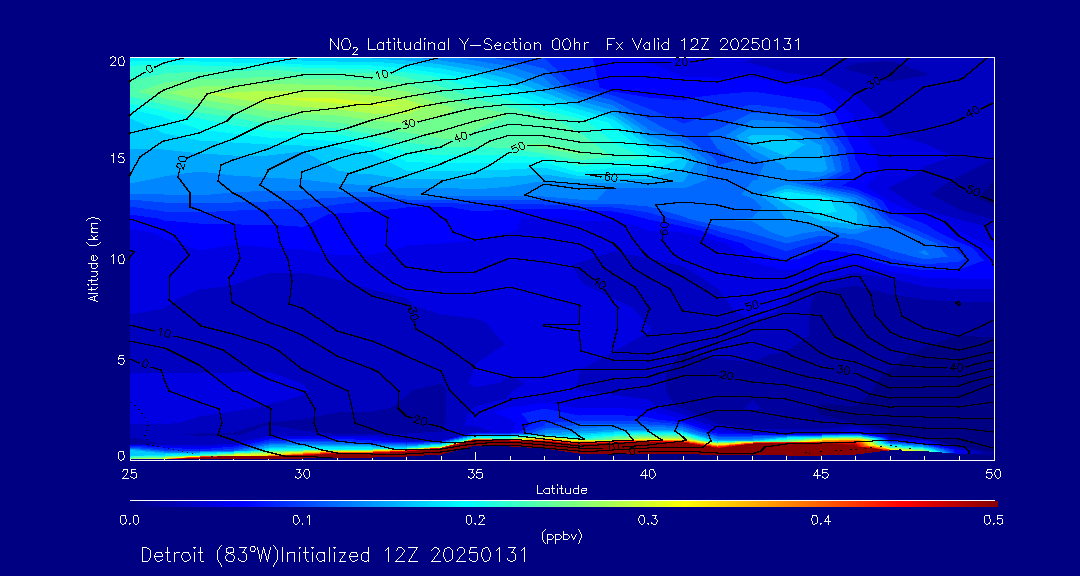Click the color scale value "0.4"
Viewport: 1080px width, 576px height.
coord(821,520)
